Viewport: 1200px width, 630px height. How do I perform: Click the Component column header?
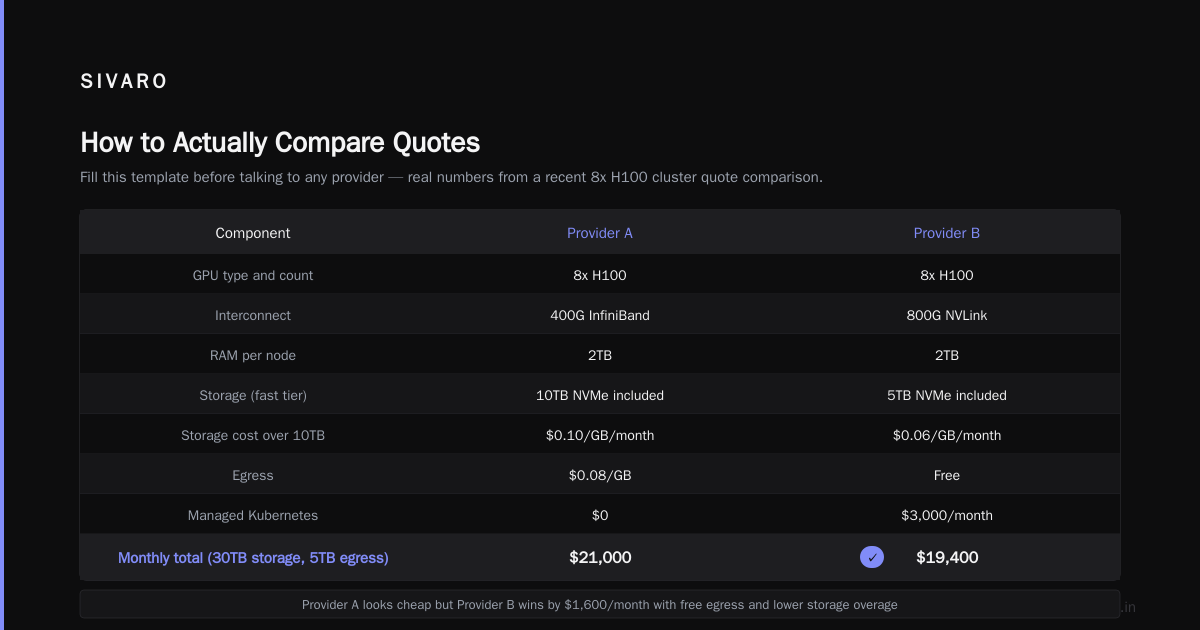tap(253, 233)
